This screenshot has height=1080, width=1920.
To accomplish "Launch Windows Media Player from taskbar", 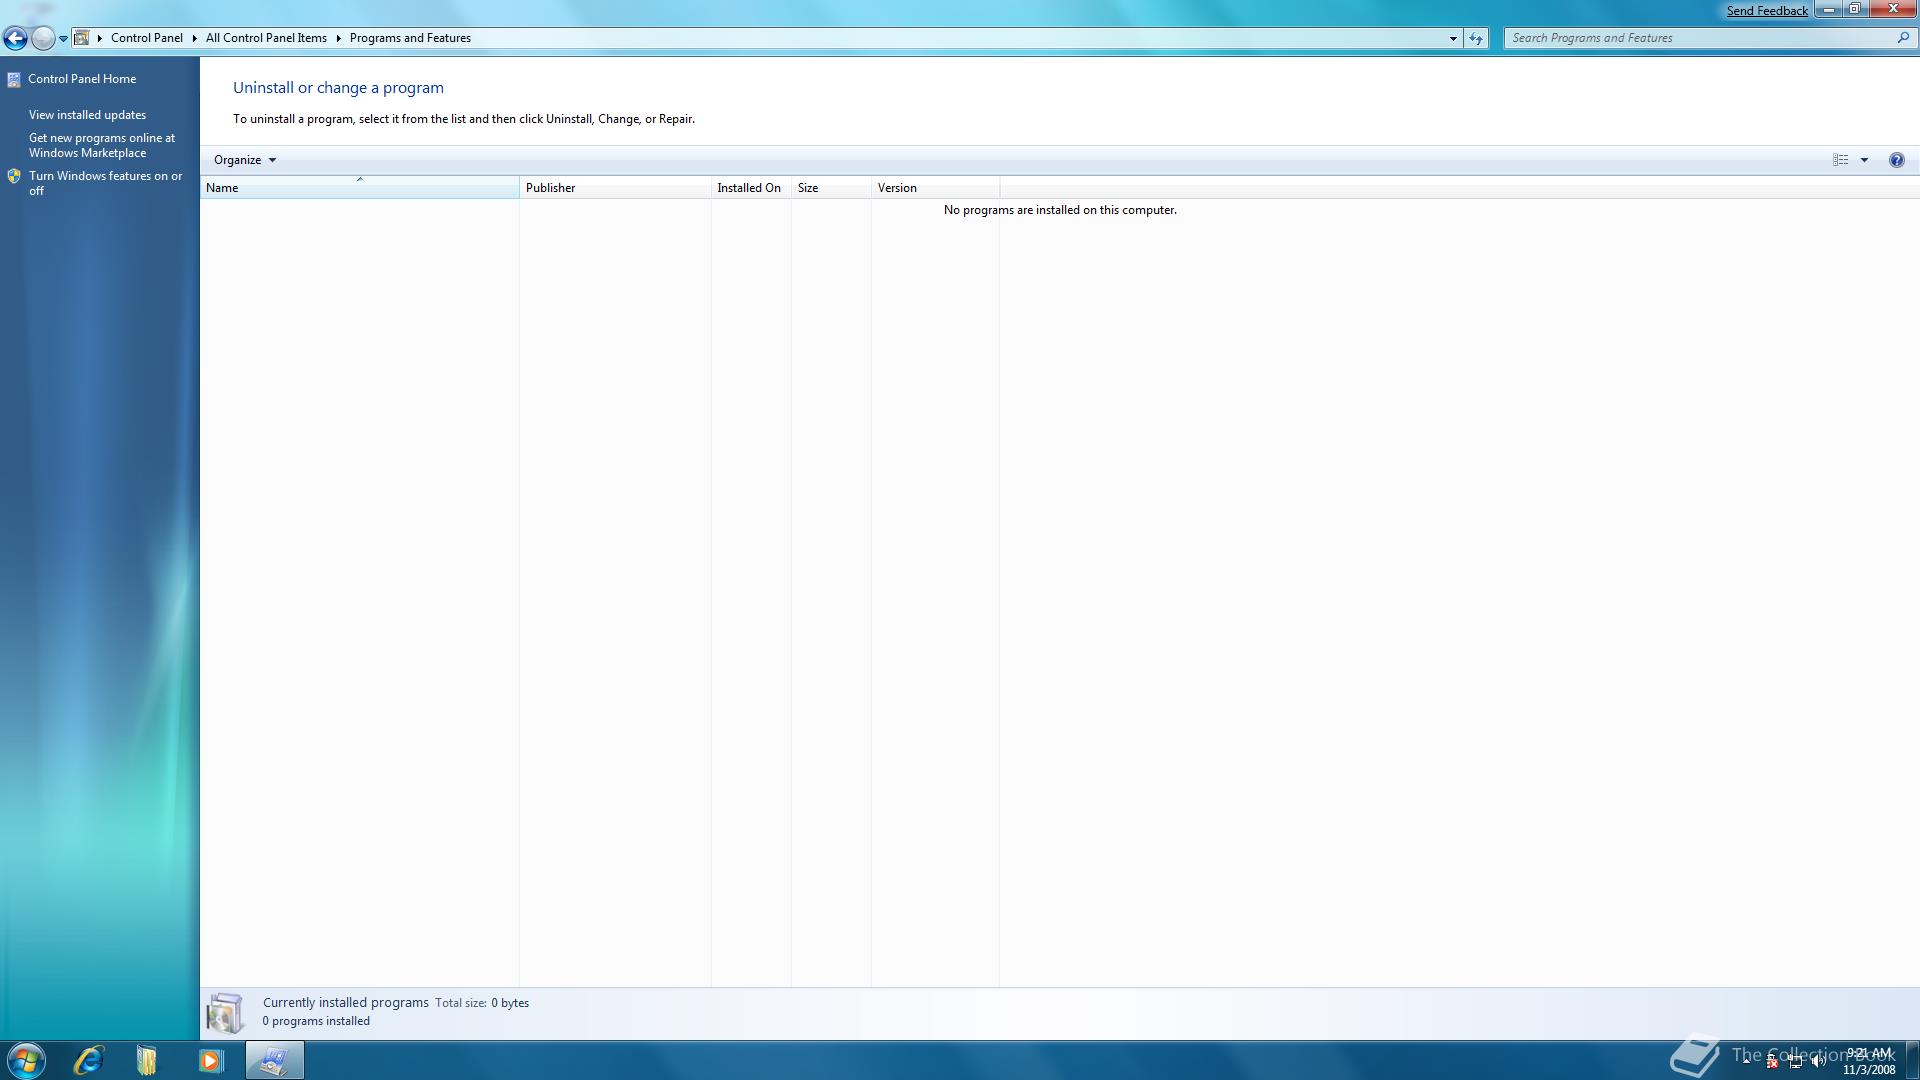I will click(x=210, y=1060).
